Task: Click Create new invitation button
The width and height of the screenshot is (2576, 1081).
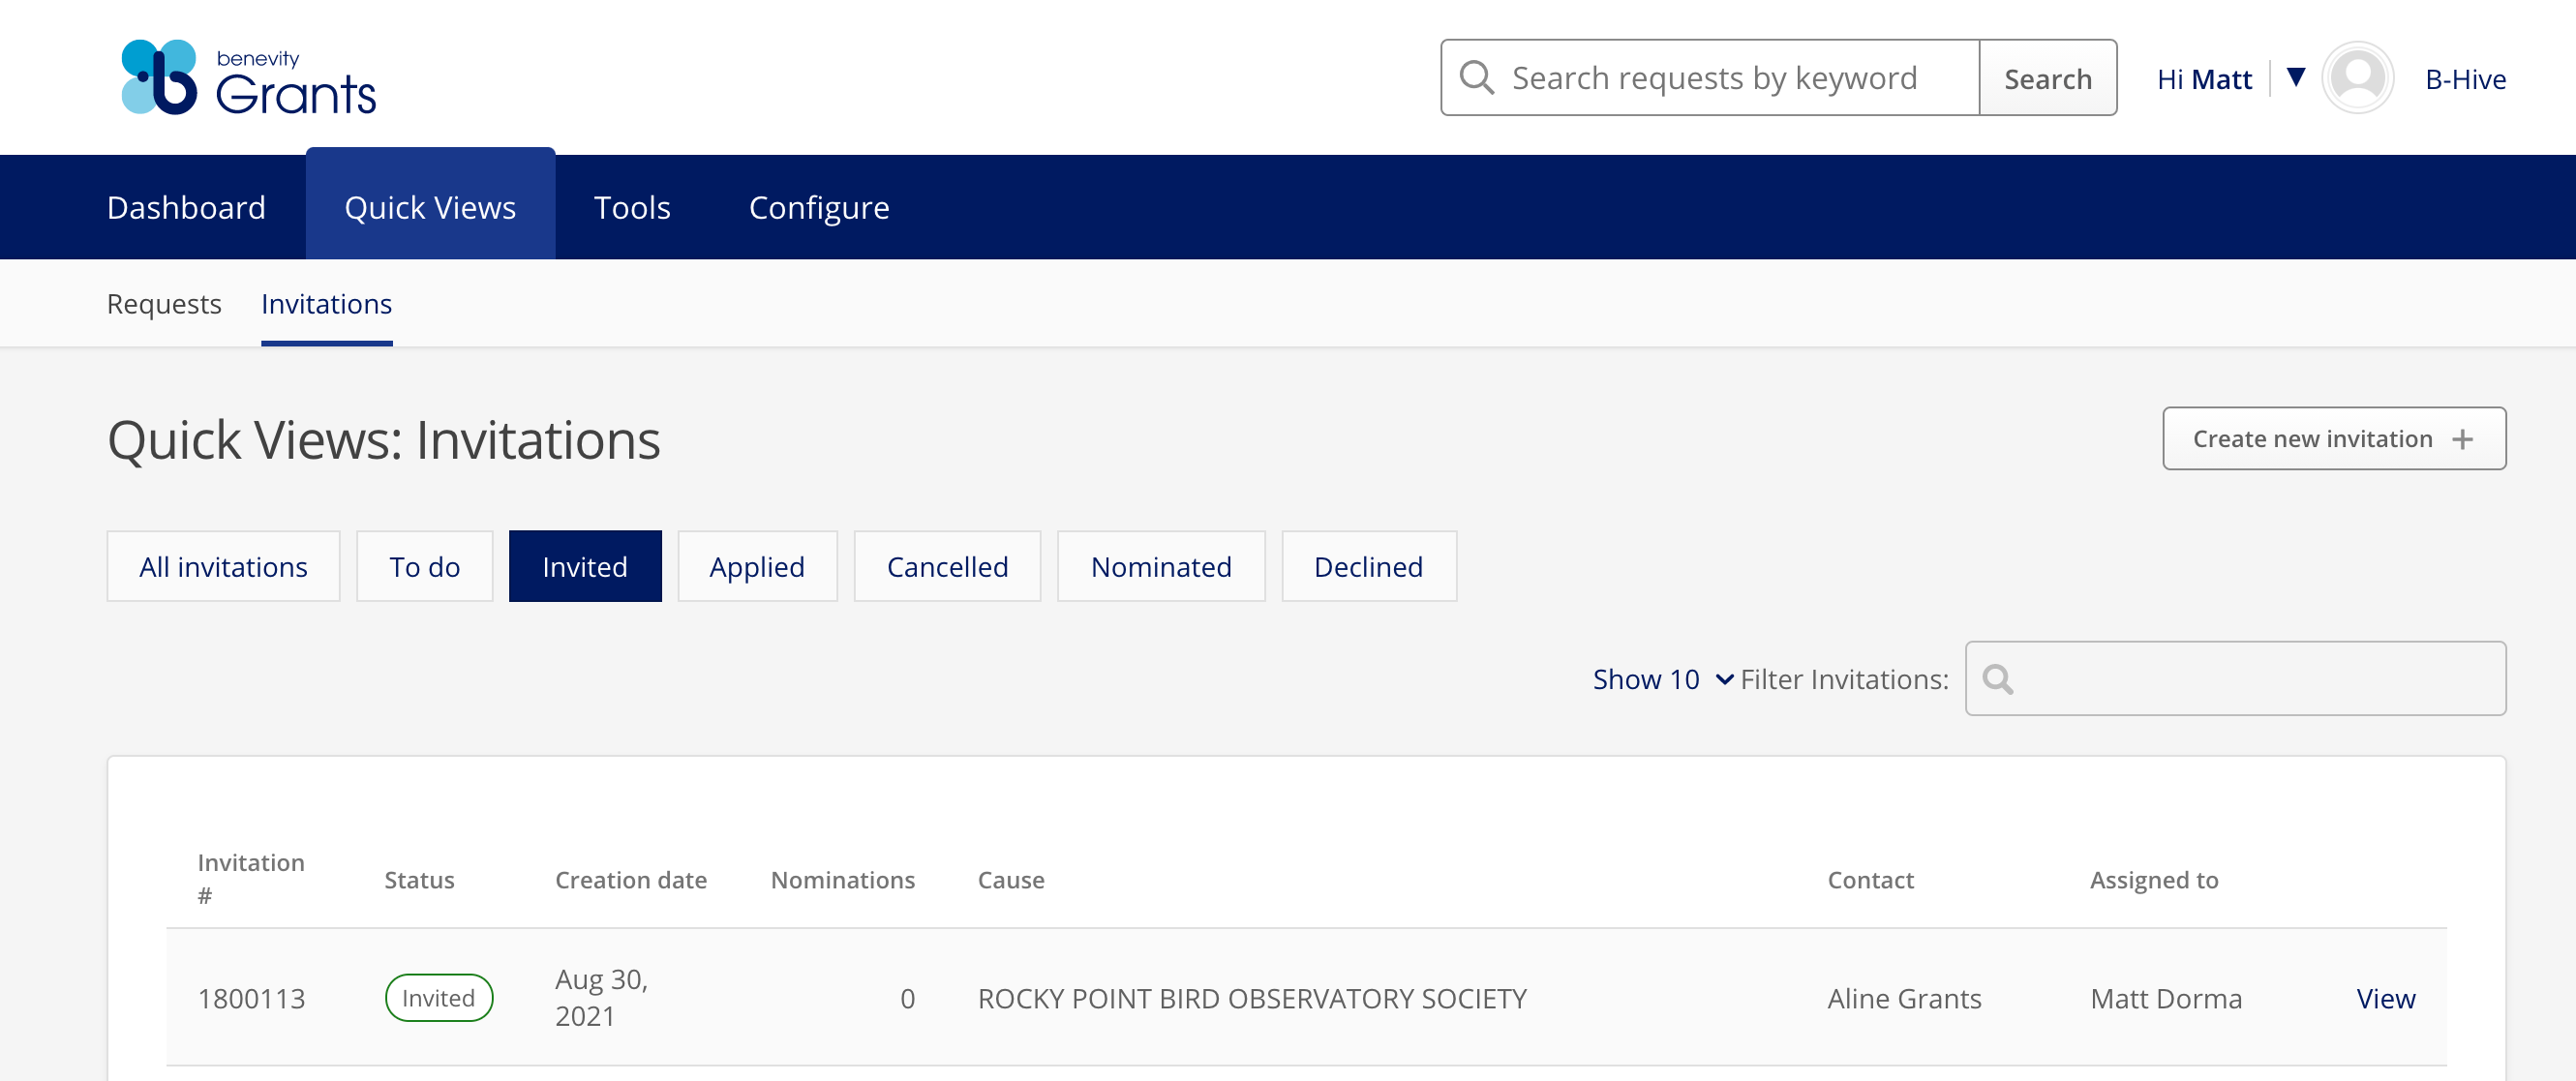Action: [2334, 438]
